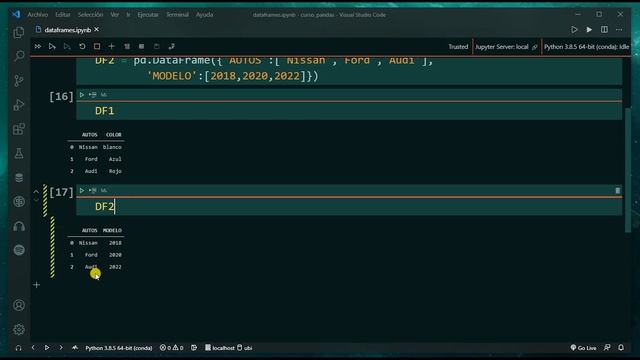The height and width of the screenshot is (360, 640).
Task: Open the Accounts menu icon
Action: click(x=19, y=305)
